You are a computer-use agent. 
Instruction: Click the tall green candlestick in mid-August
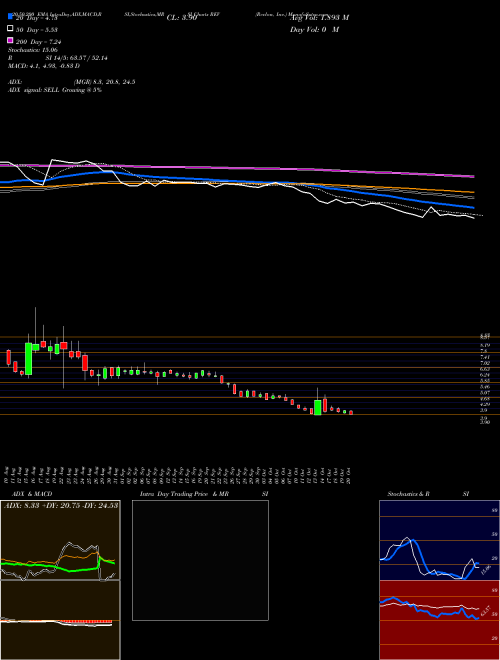(28, 359)
